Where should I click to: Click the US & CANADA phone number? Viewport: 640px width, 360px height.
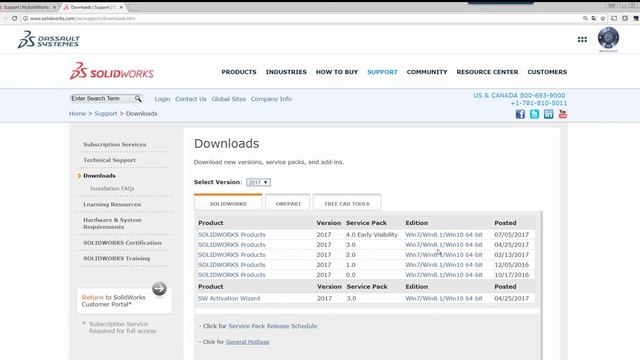click(x=519, y=95)
